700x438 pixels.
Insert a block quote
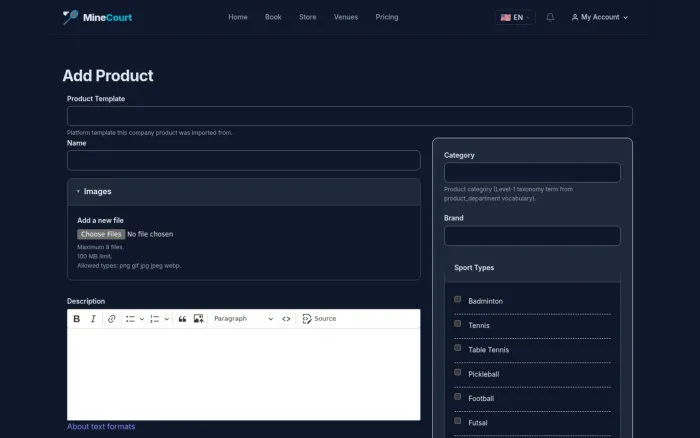[182, 319]
